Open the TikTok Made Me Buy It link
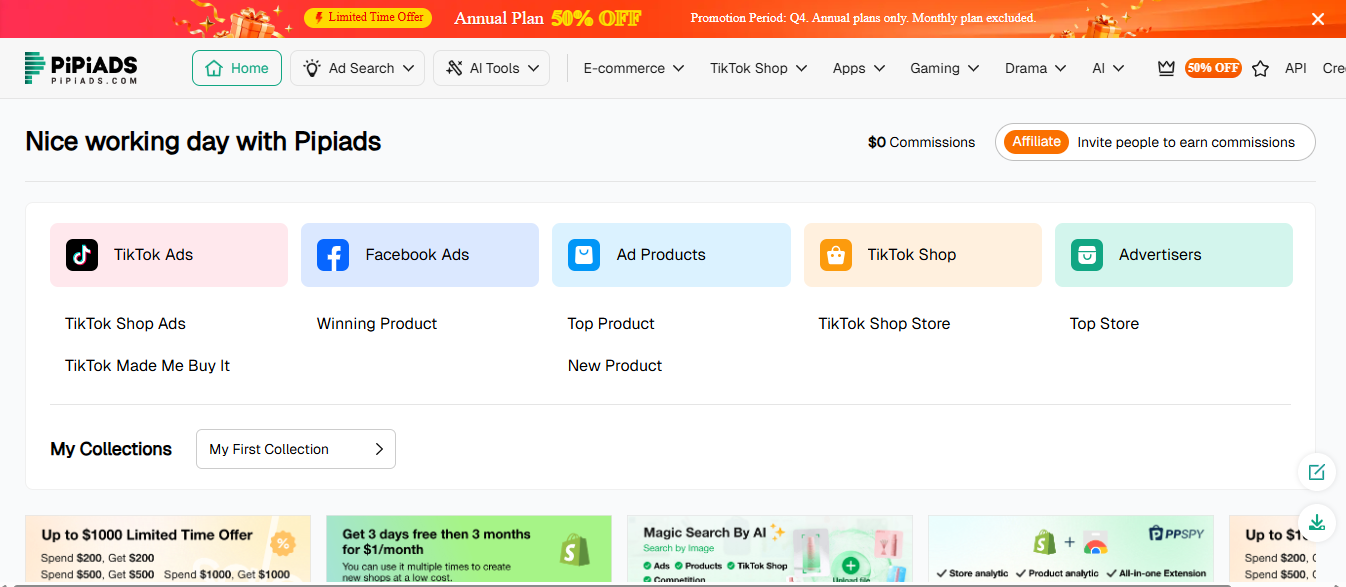 tap(146, 365)
